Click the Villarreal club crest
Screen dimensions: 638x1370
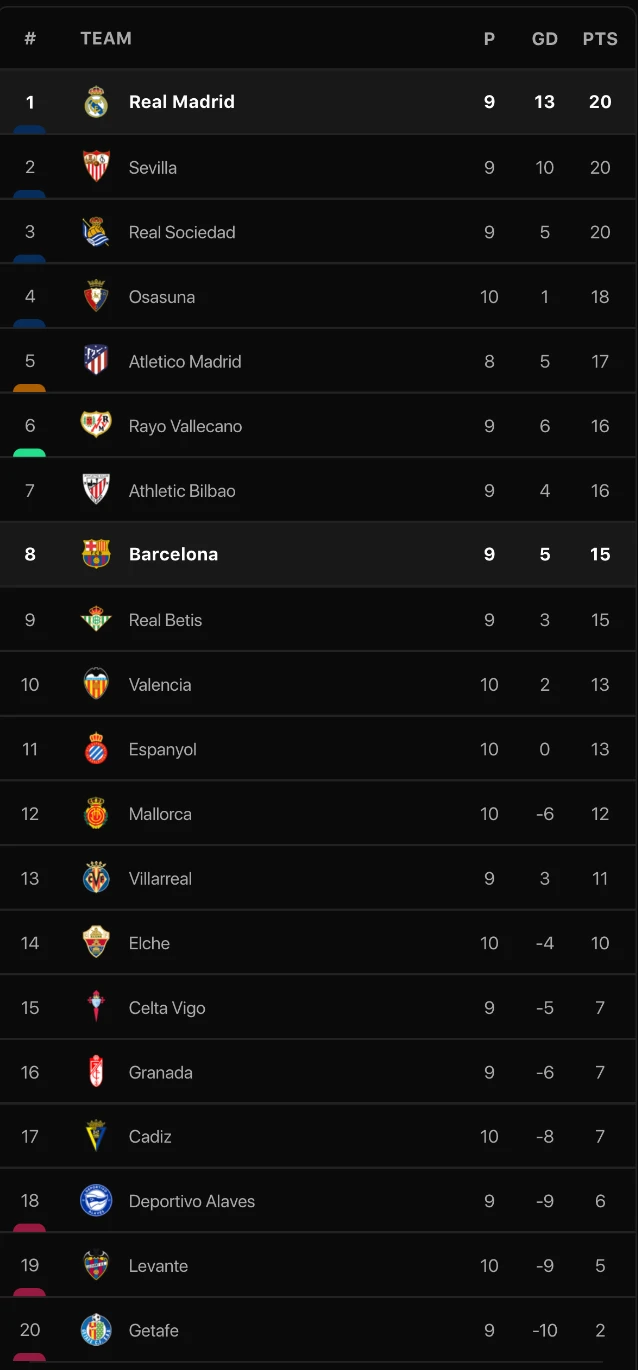[96, 878]
